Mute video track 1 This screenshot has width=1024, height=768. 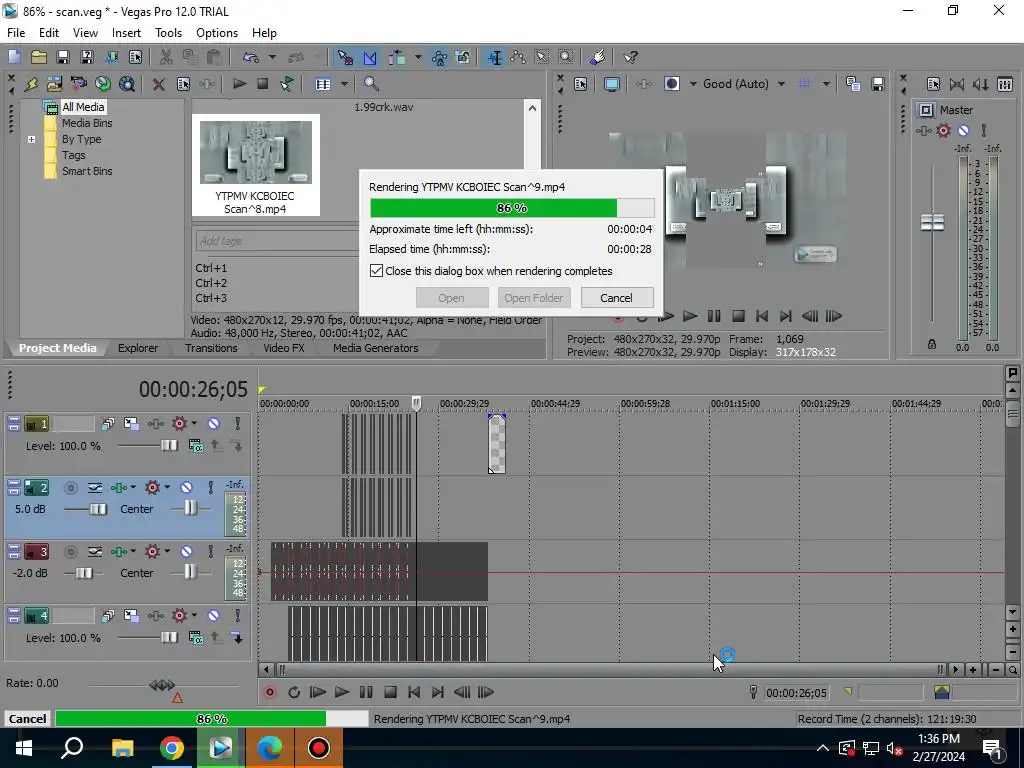[214, 424]
